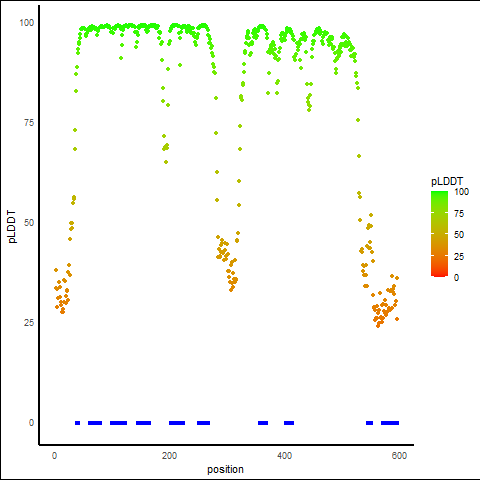Image resolution: width=480 pixels, height=480 pixels.
Task: Click the legend label 75
Action: point(459,214)
